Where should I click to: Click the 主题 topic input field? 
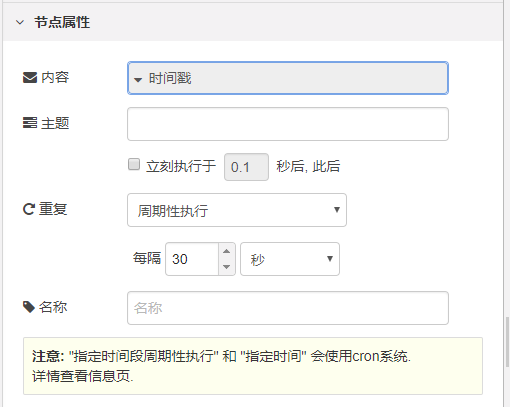(288, 124)
